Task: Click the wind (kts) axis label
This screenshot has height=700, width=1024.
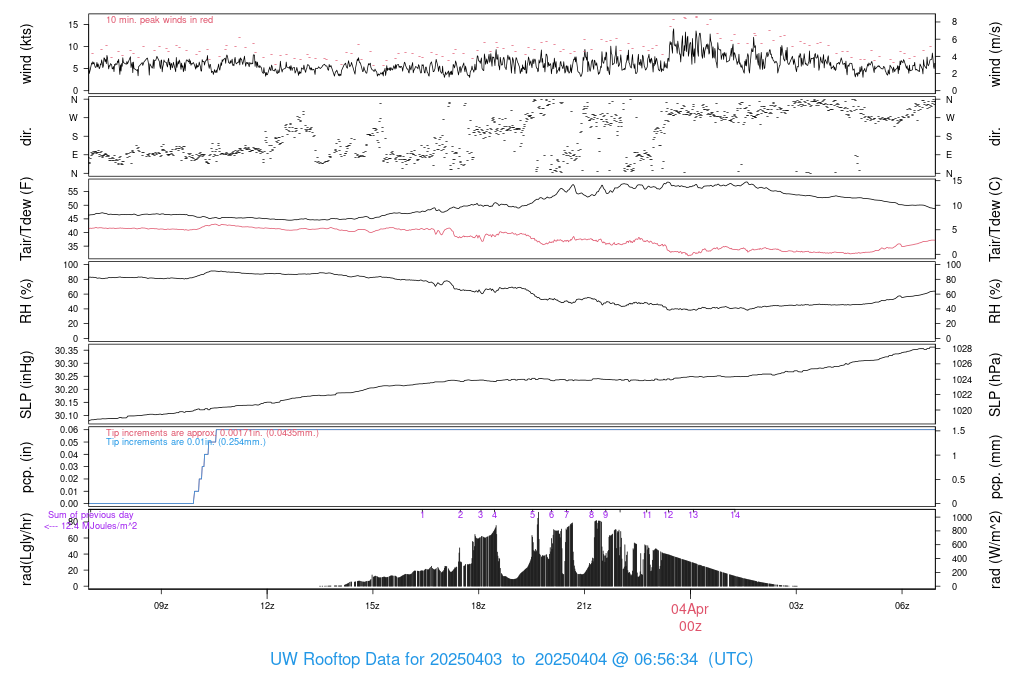Action: click(x=26, y=54)
